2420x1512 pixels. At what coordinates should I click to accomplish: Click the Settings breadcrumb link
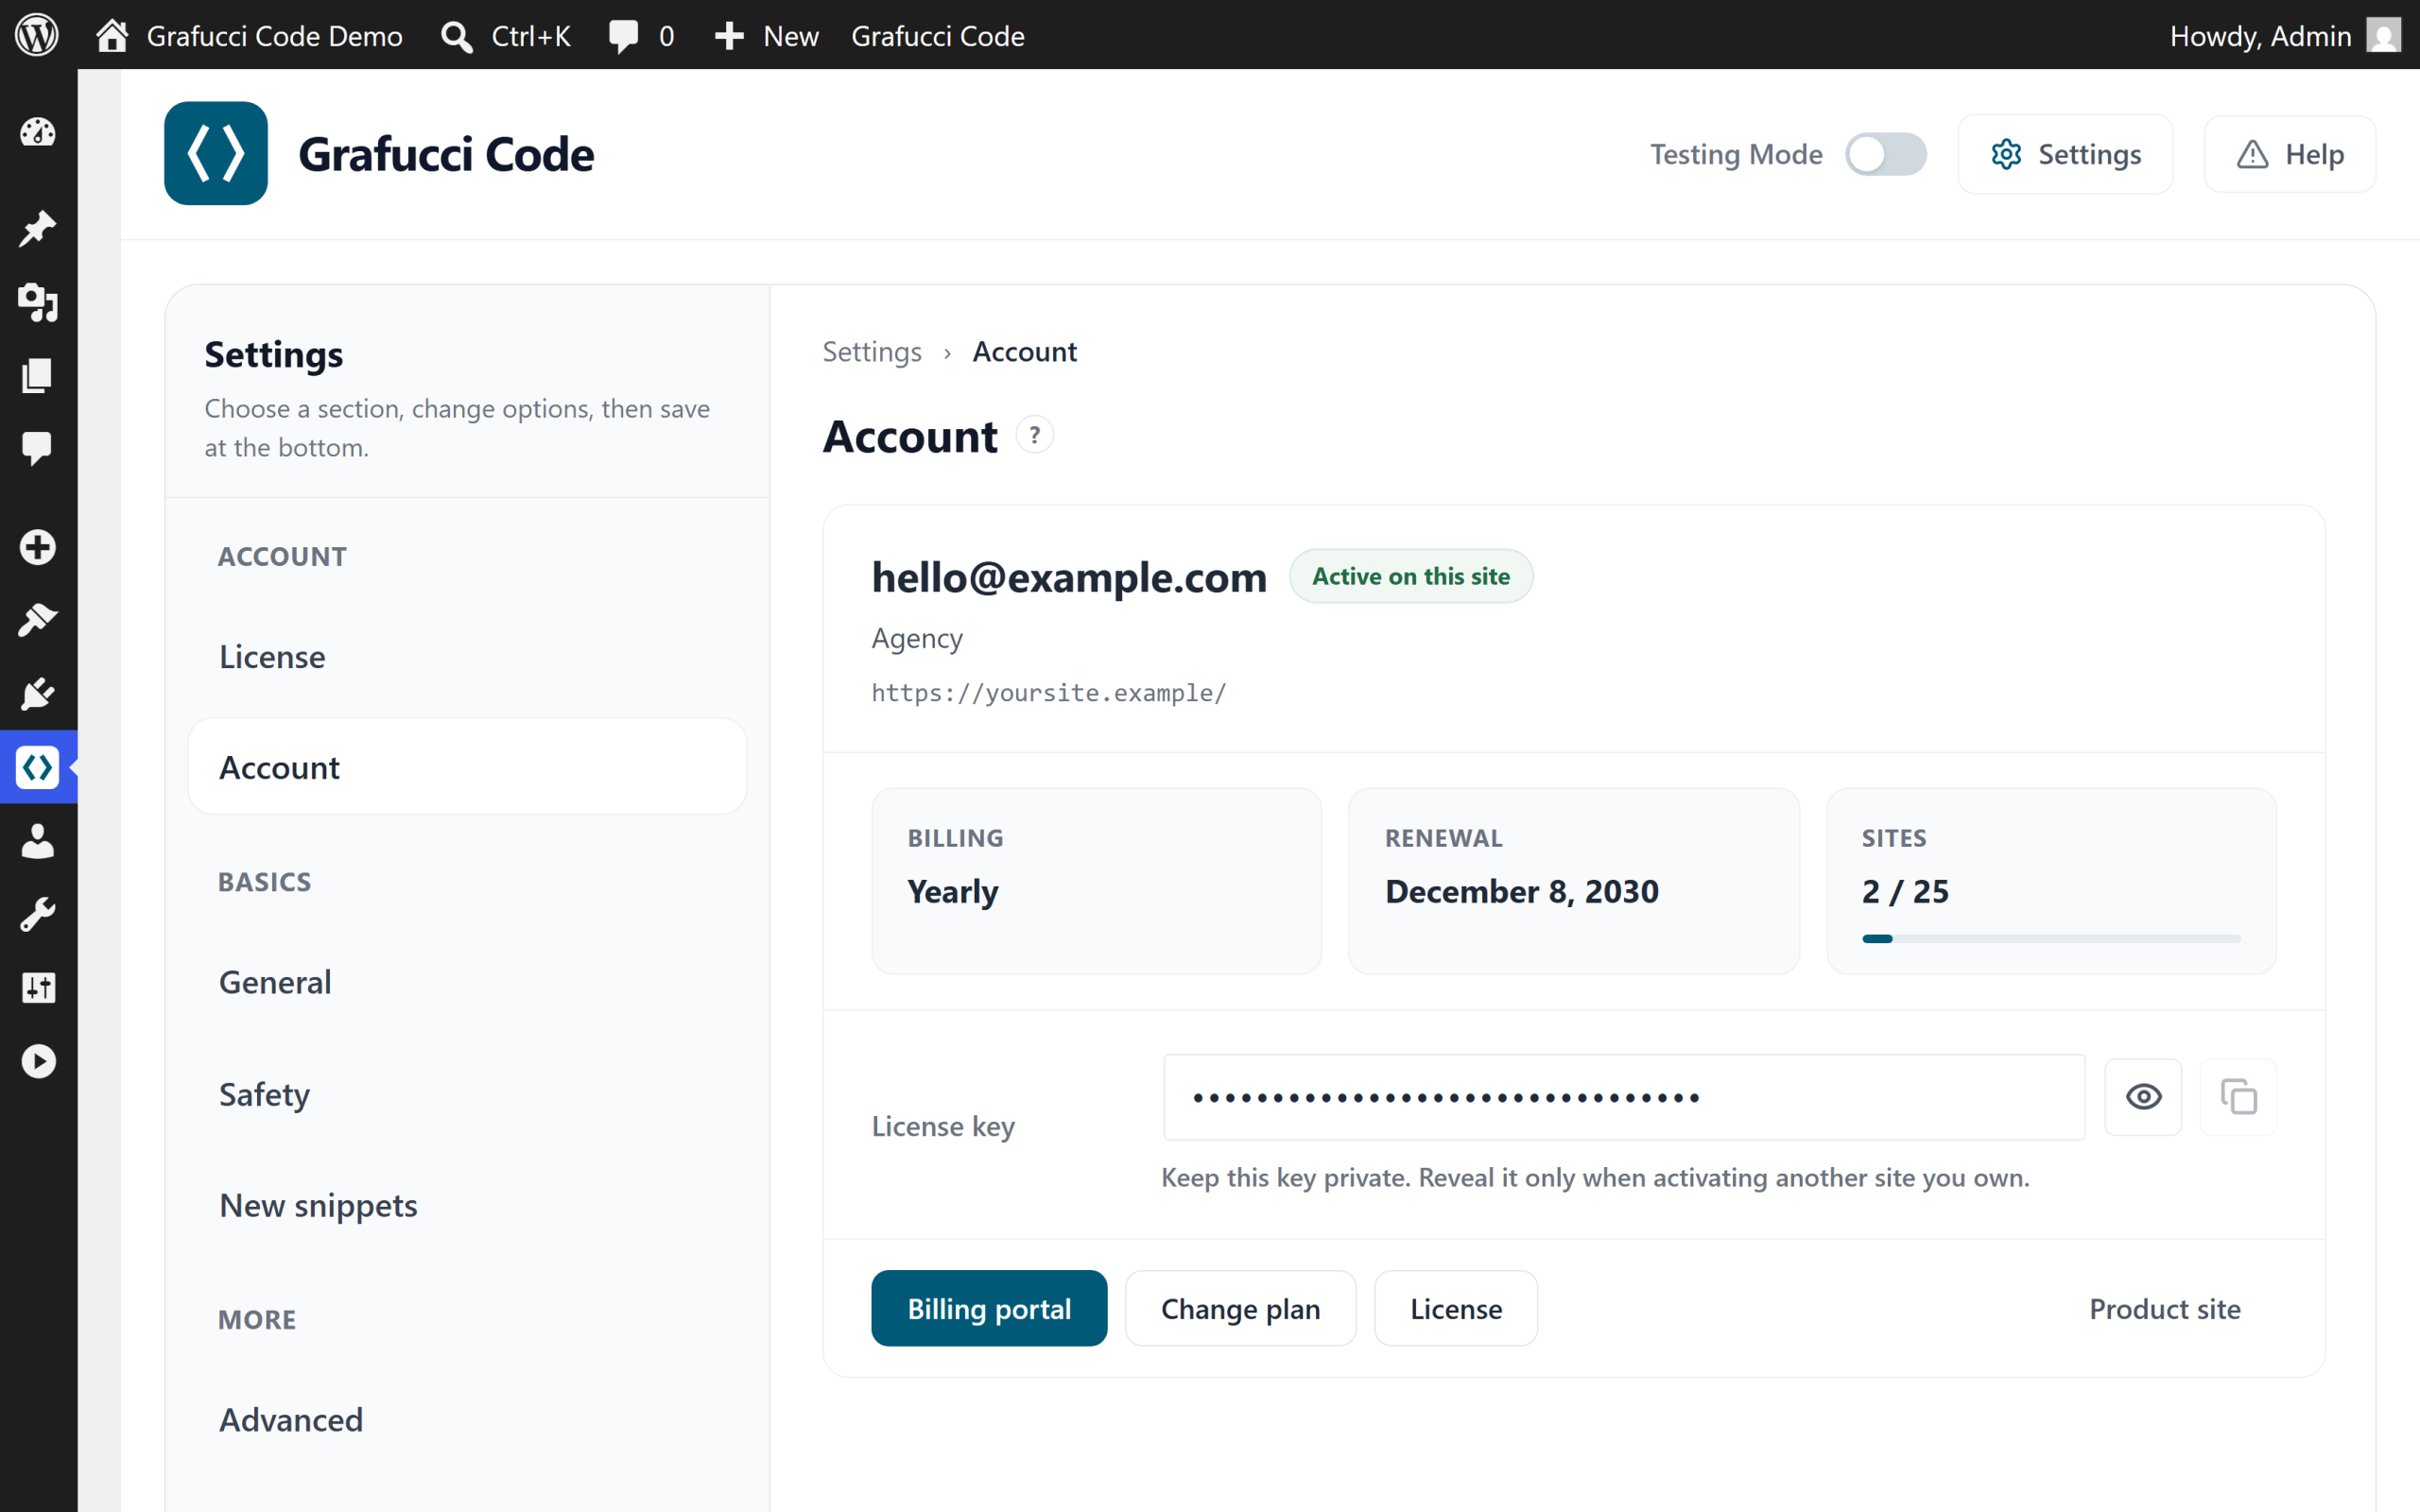872,352
